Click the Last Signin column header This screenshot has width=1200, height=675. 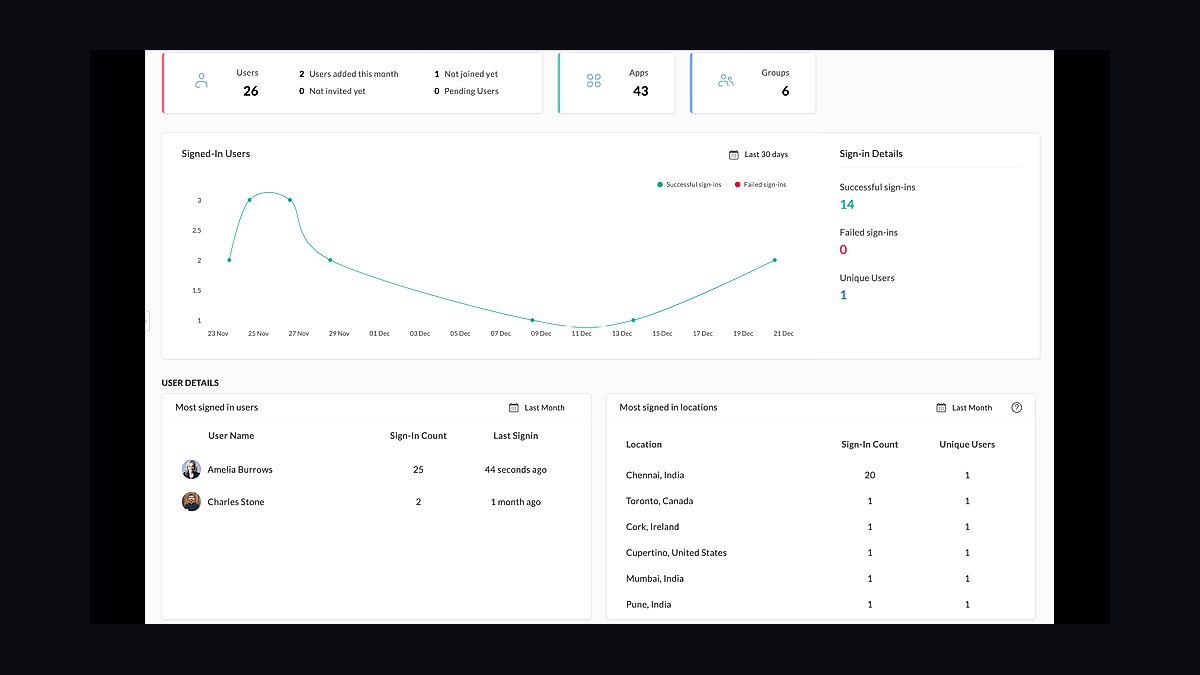516,436
